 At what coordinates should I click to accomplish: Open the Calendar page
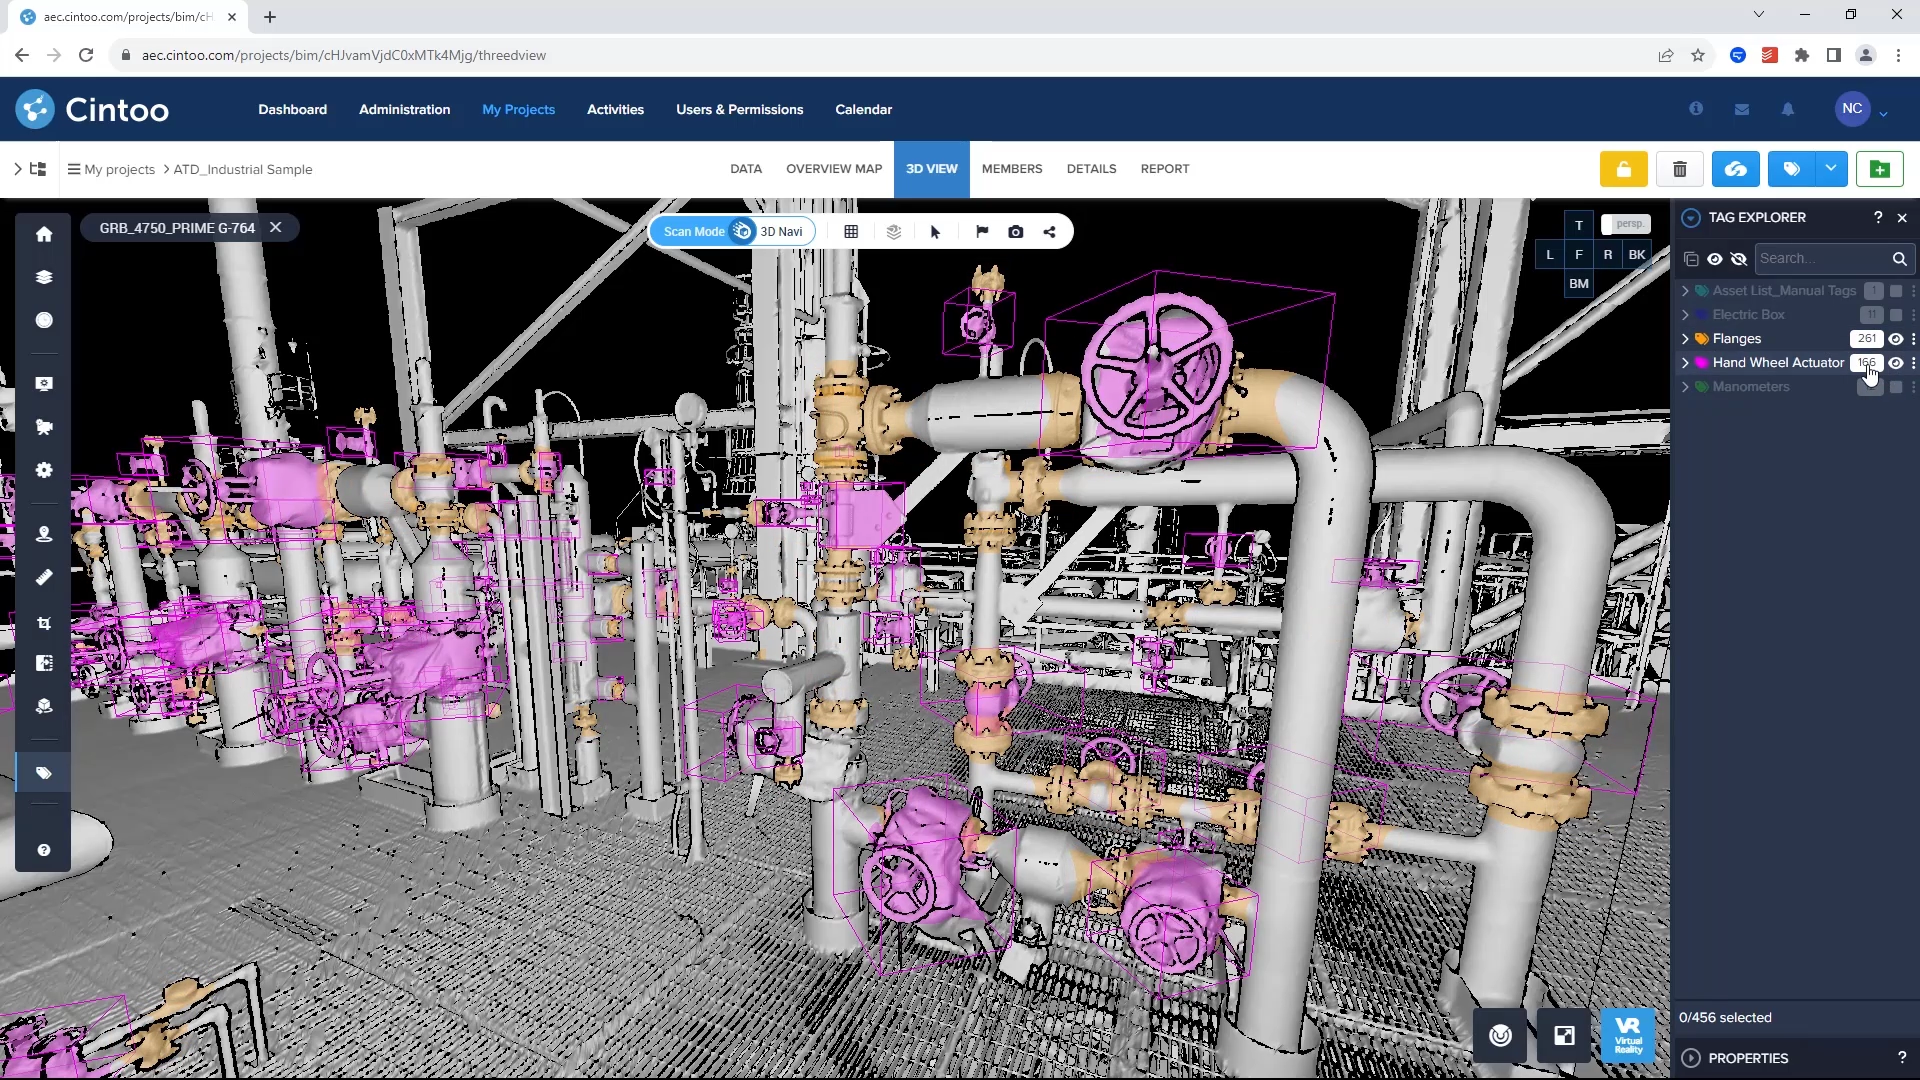click(x=863, y=110)
